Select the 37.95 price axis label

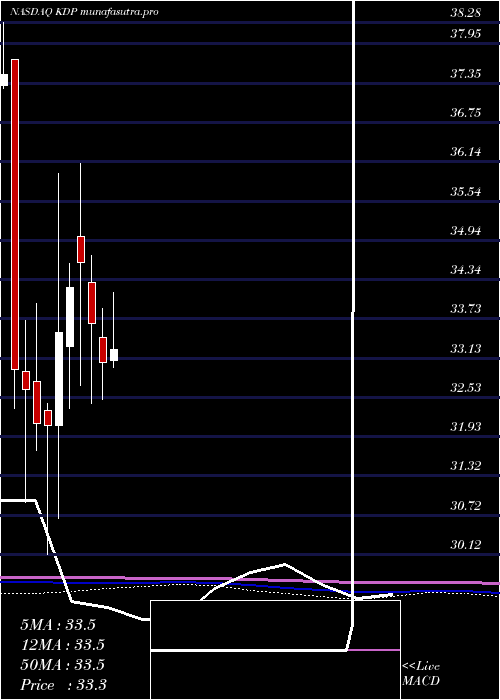(466, 34)
